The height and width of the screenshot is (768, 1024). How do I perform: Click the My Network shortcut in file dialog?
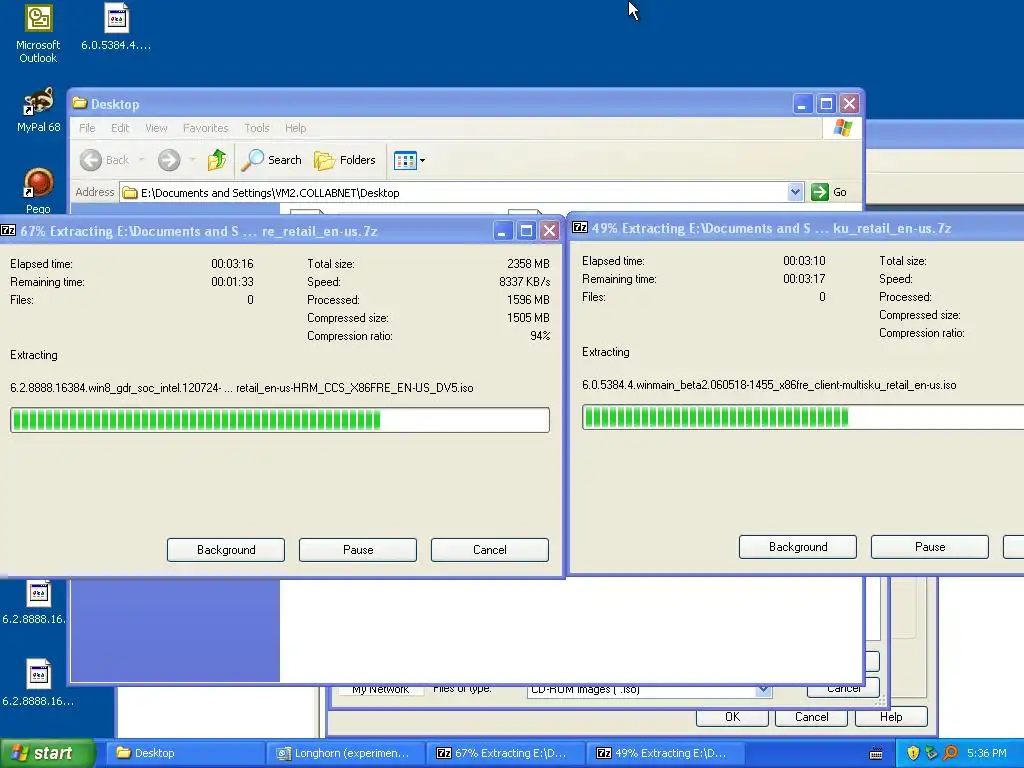coord(380,689)
